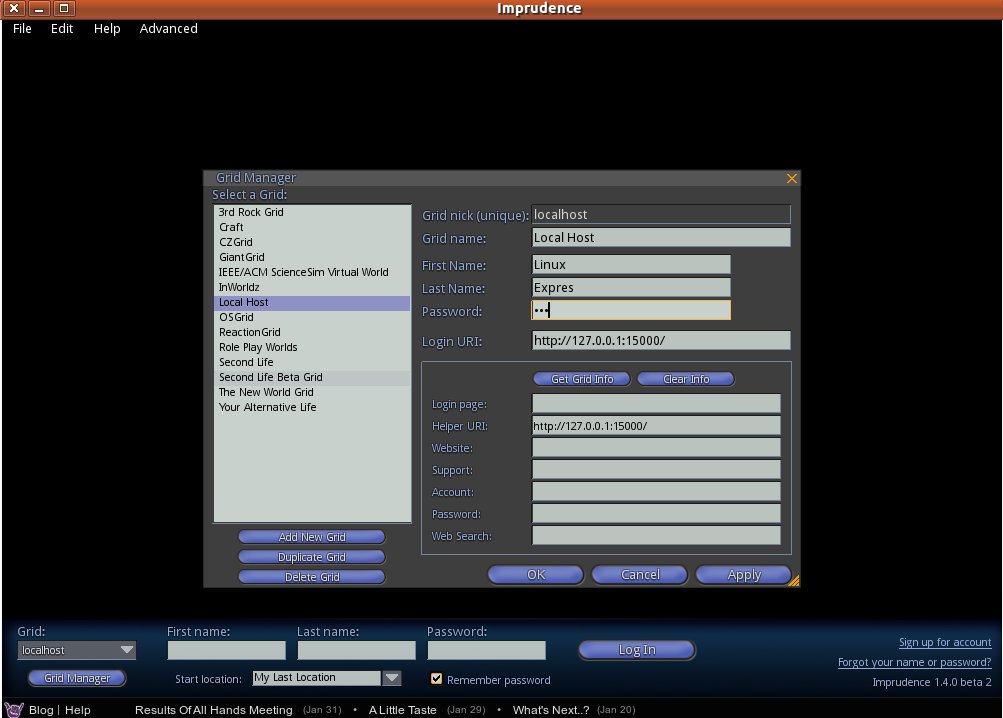Select OSGrid in the grid list

pyautogui.click(x=236, y=317)
